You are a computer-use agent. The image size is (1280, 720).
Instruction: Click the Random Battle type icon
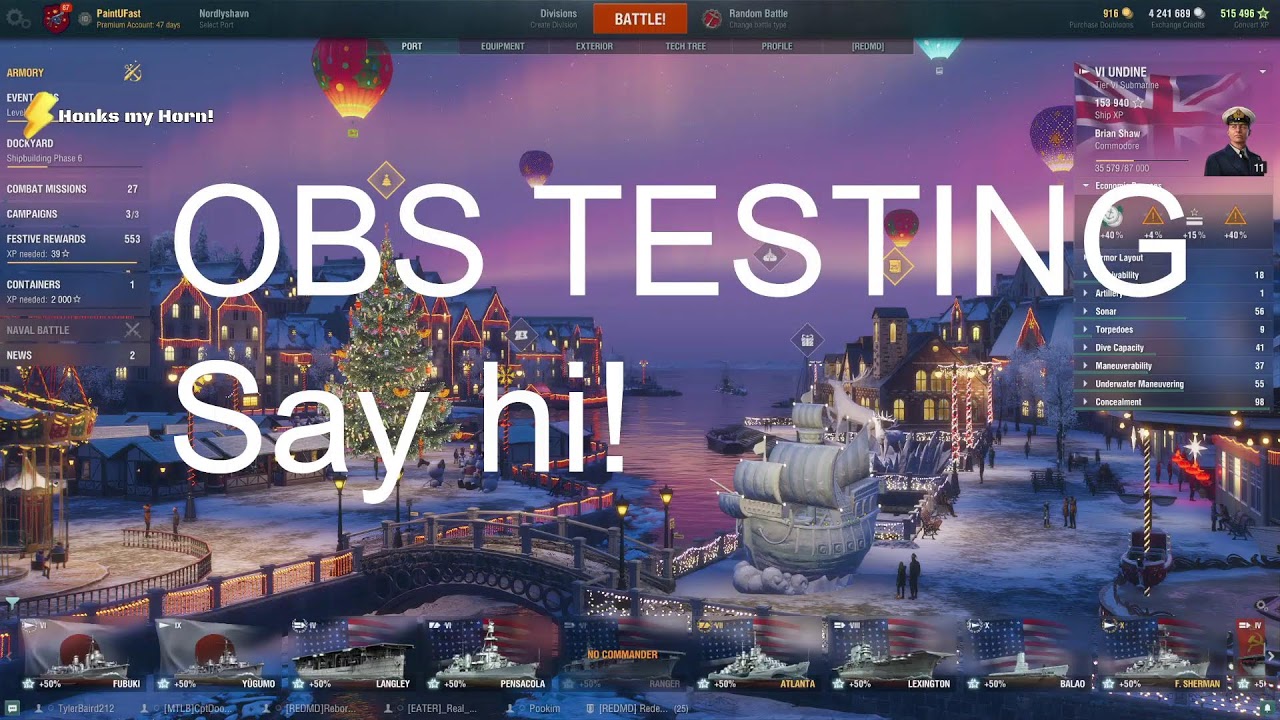click(x=712, y=19)
